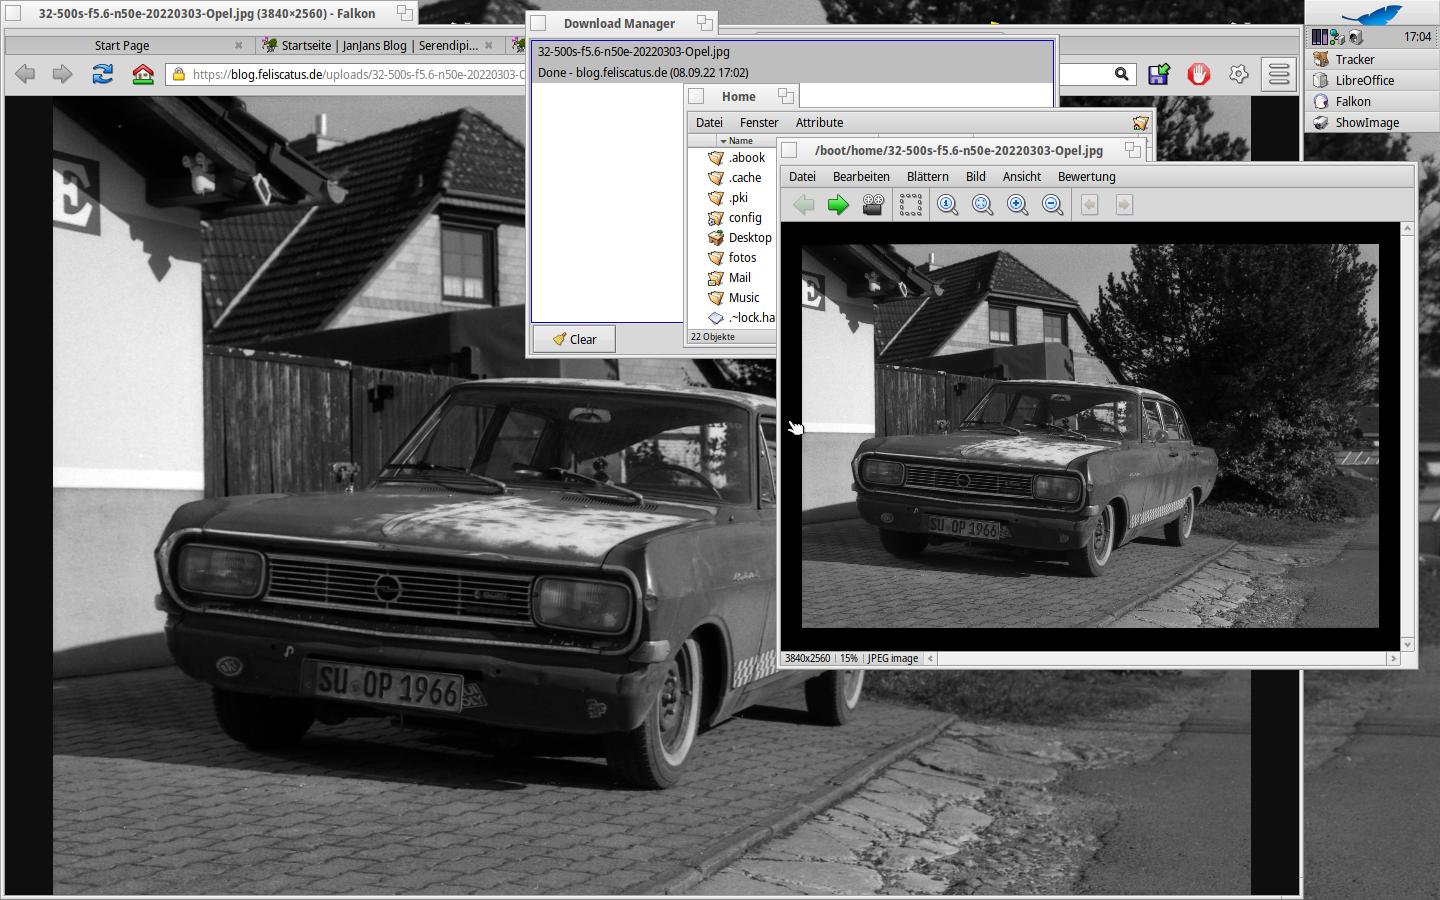This screenshot has height=900, width=1440.
Task: Click the green next image arrow
Action: tap(838, 205)
